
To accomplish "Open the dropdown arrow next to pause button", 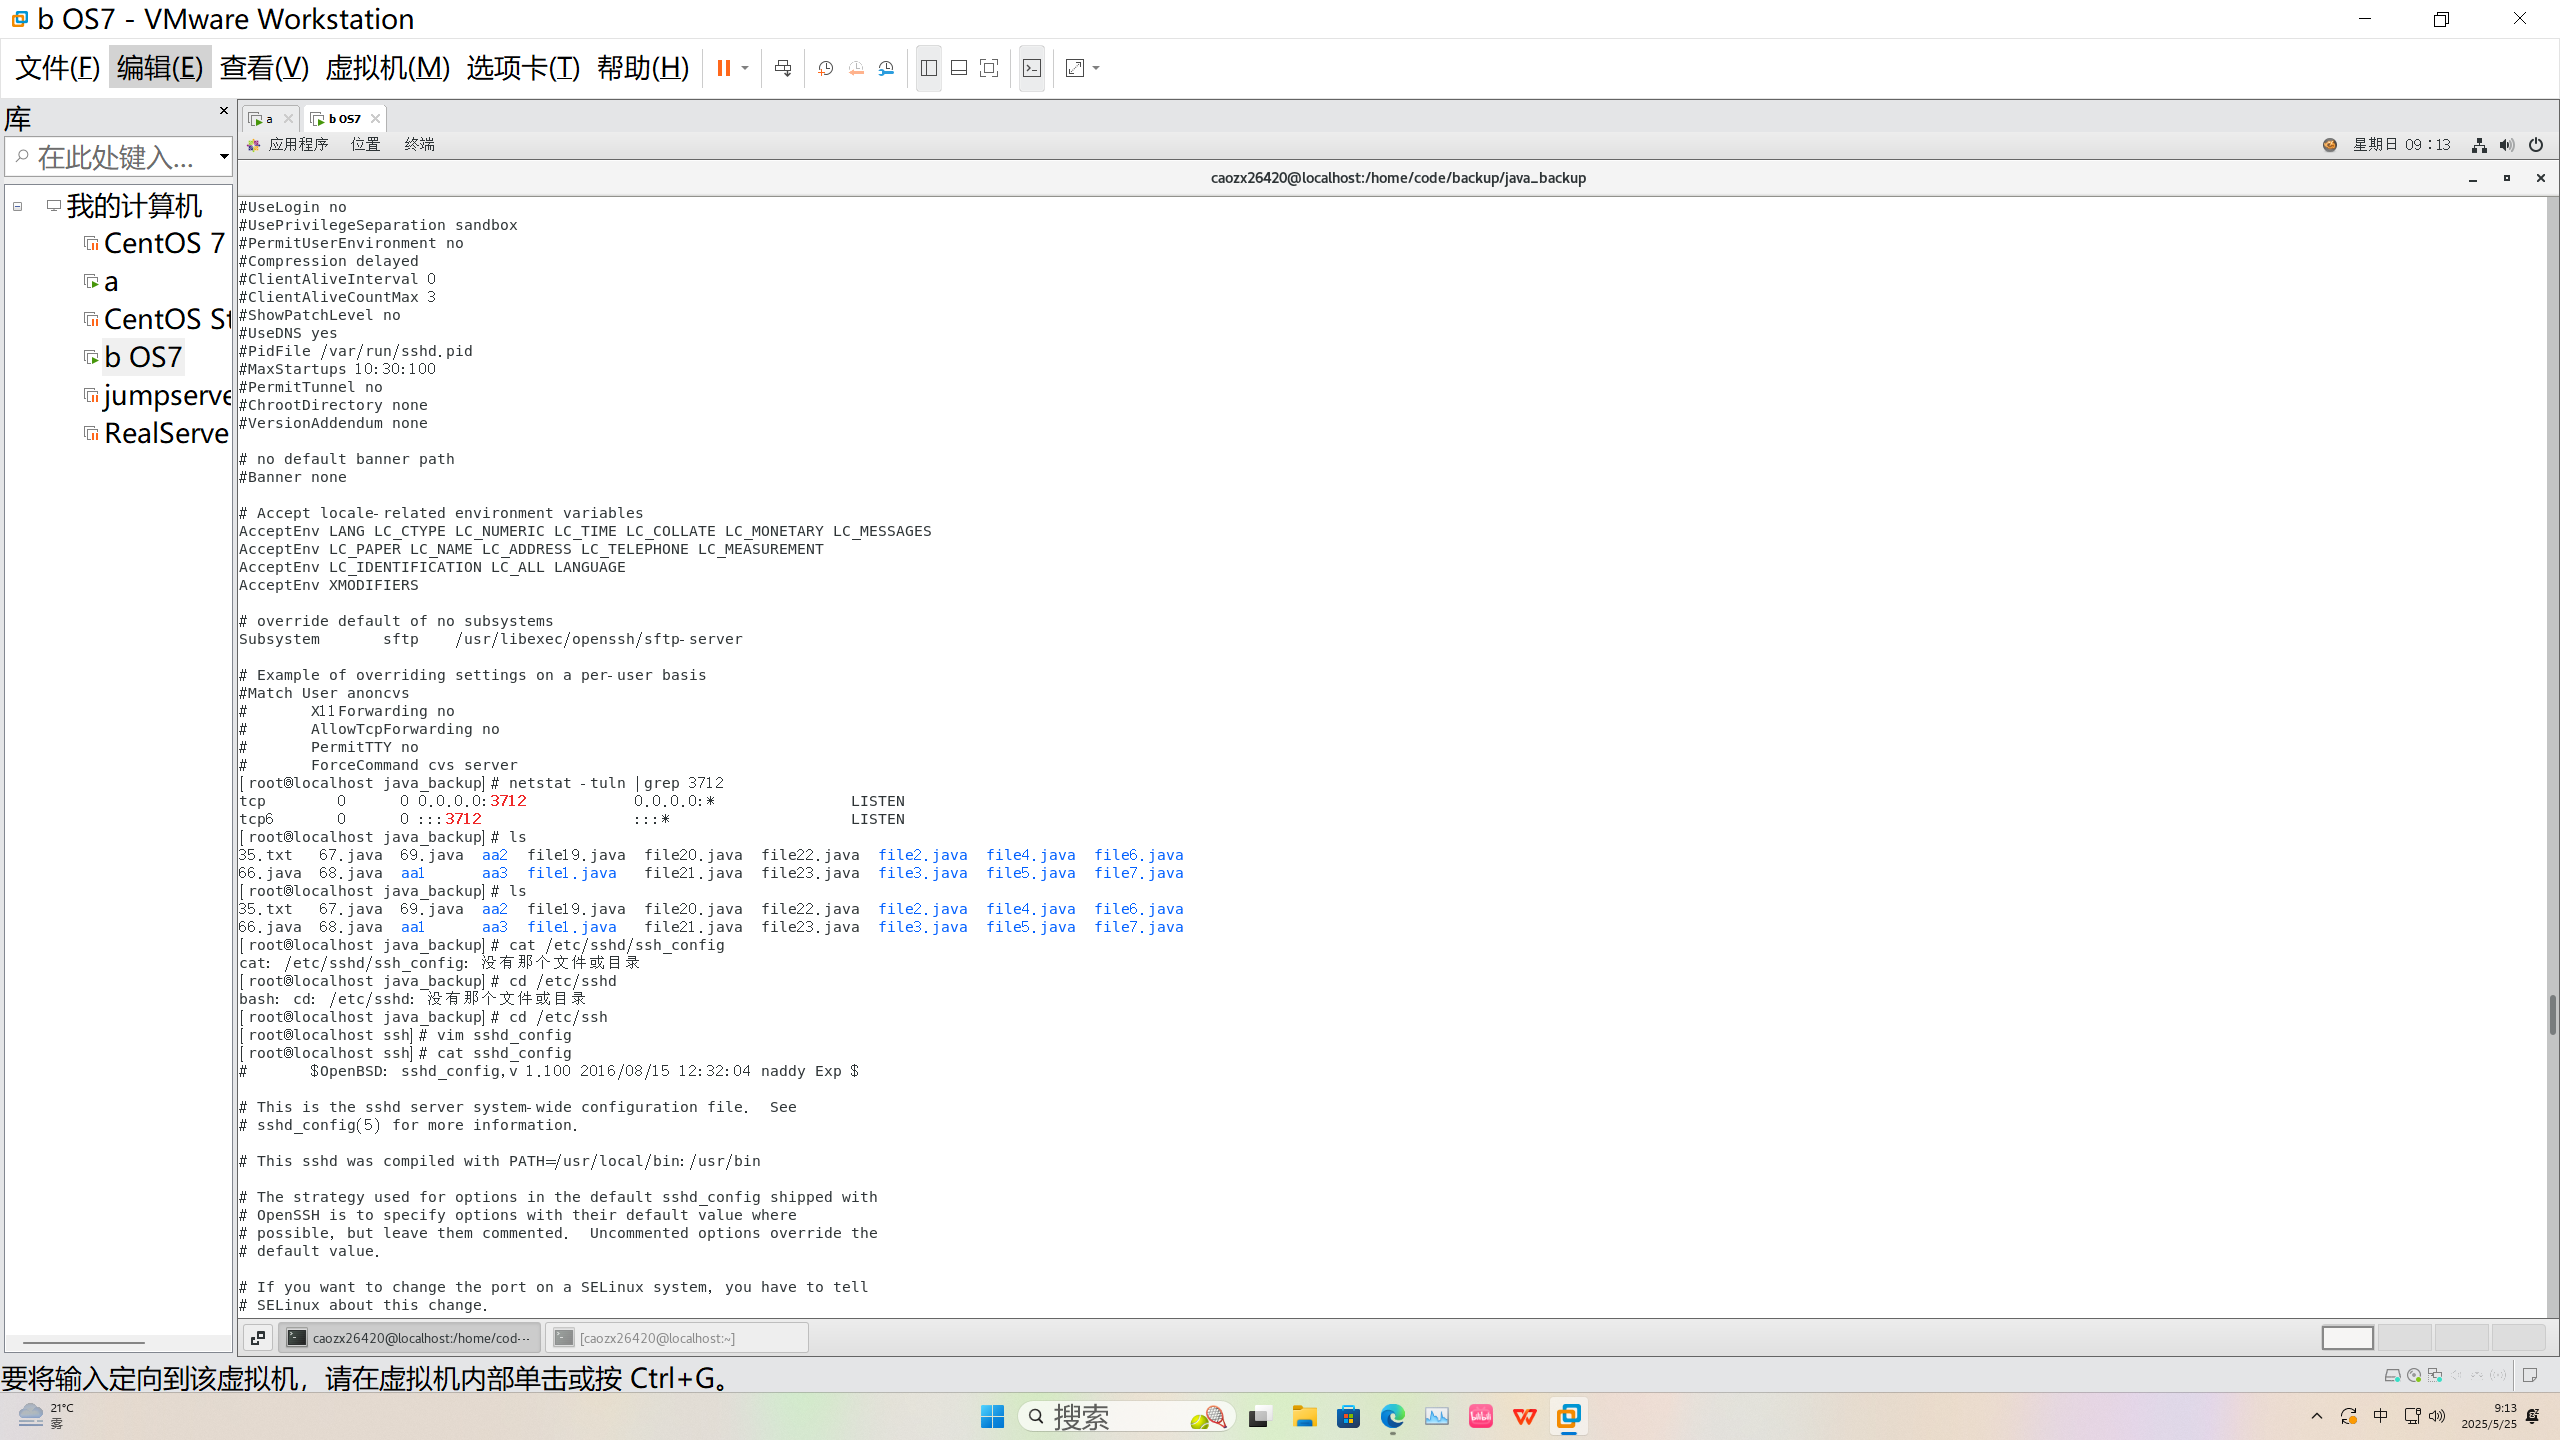I will point(745,68).
